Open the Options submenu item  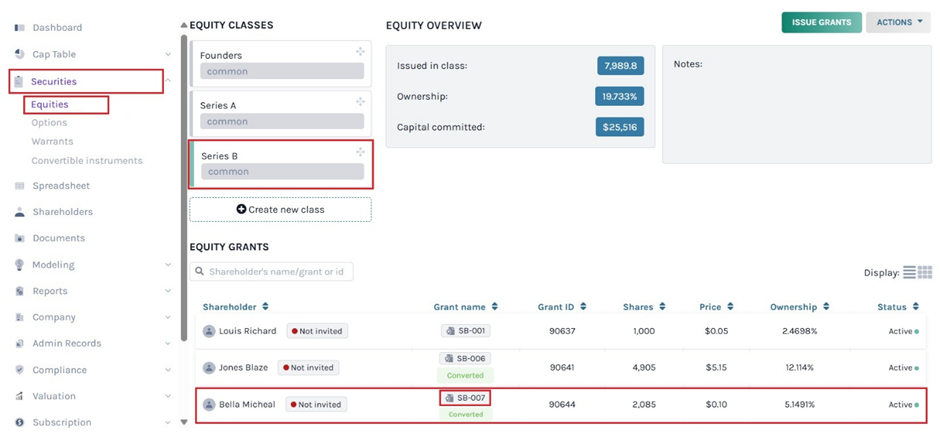tap(49, 123)
